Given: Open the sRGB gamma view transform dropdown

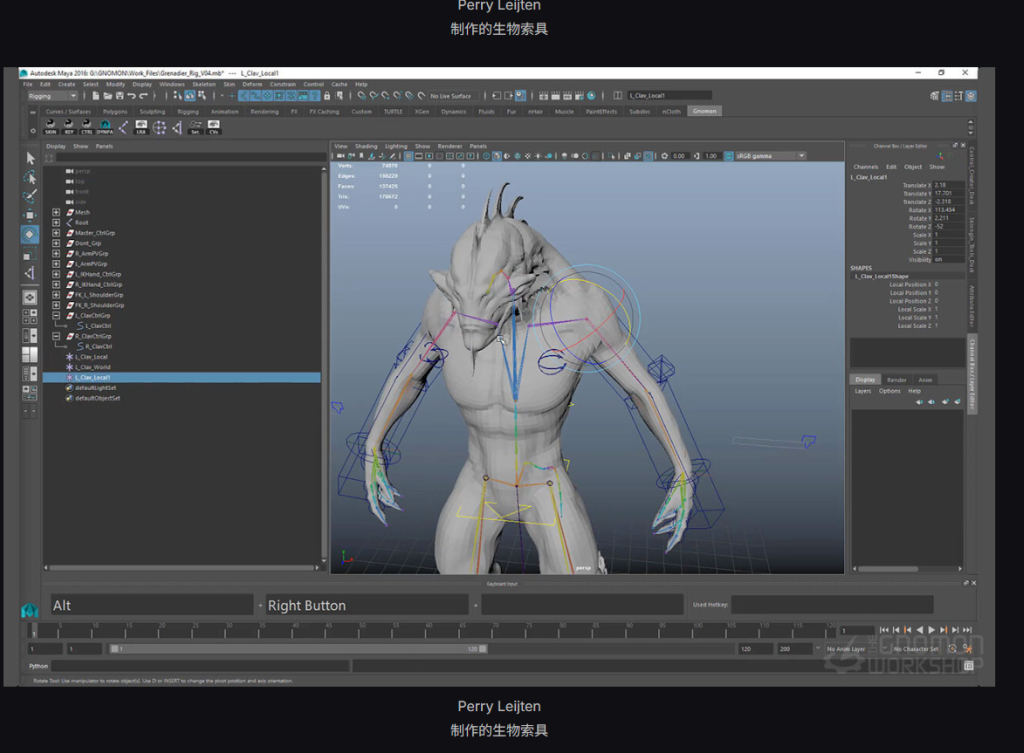Looking at the screenshot, I should [x=770, y=156].
